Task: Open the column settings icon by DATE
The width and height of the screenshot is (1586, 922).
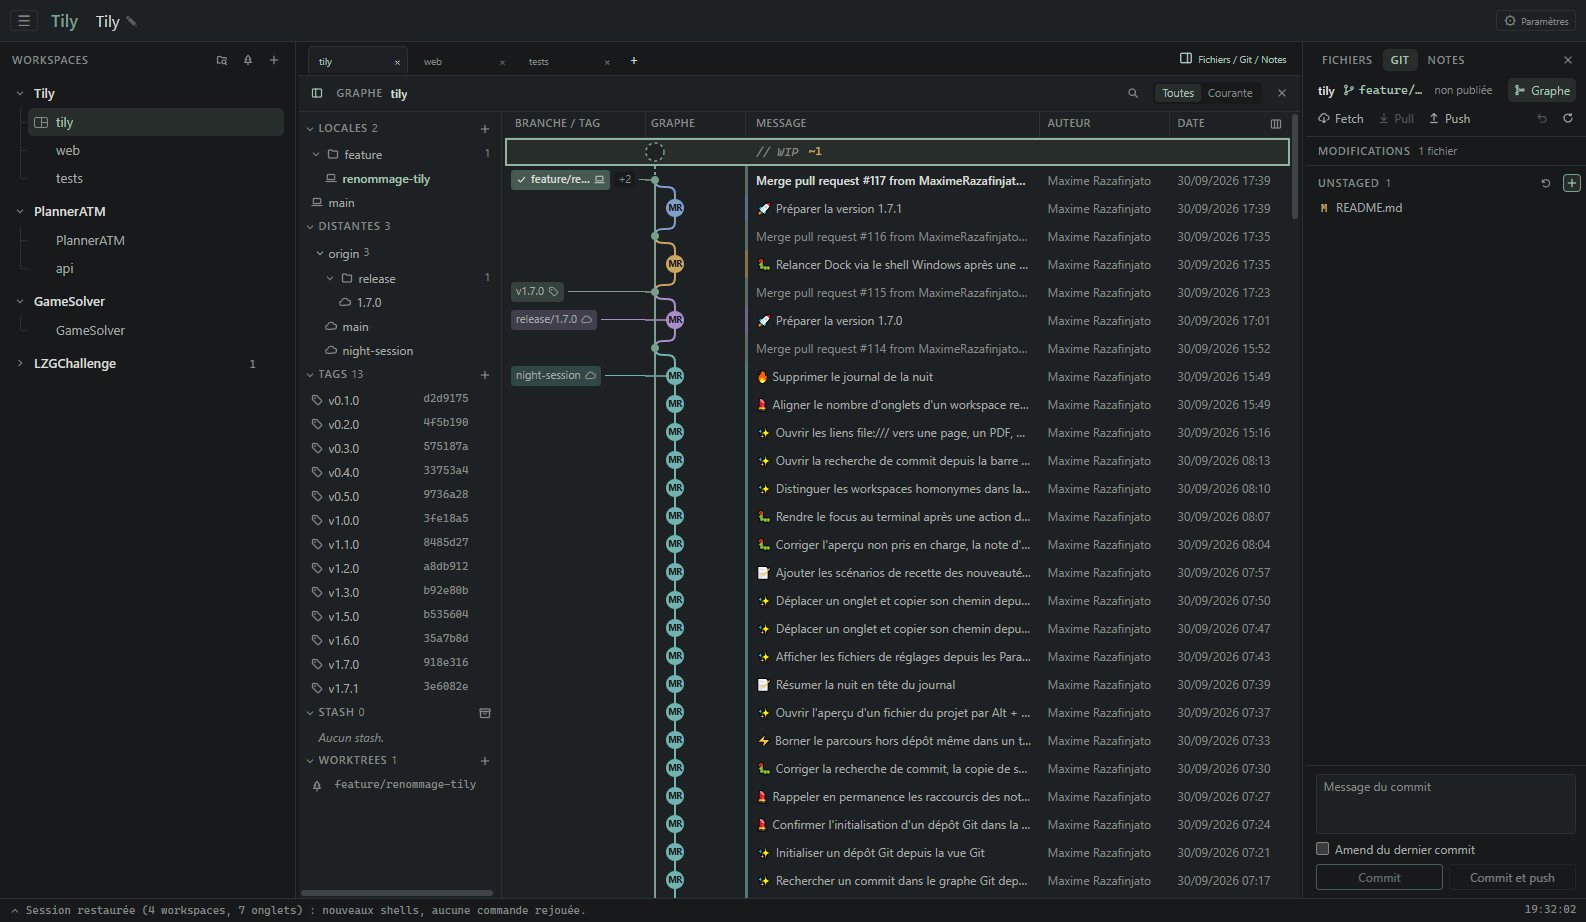Action: [1276, 124]
